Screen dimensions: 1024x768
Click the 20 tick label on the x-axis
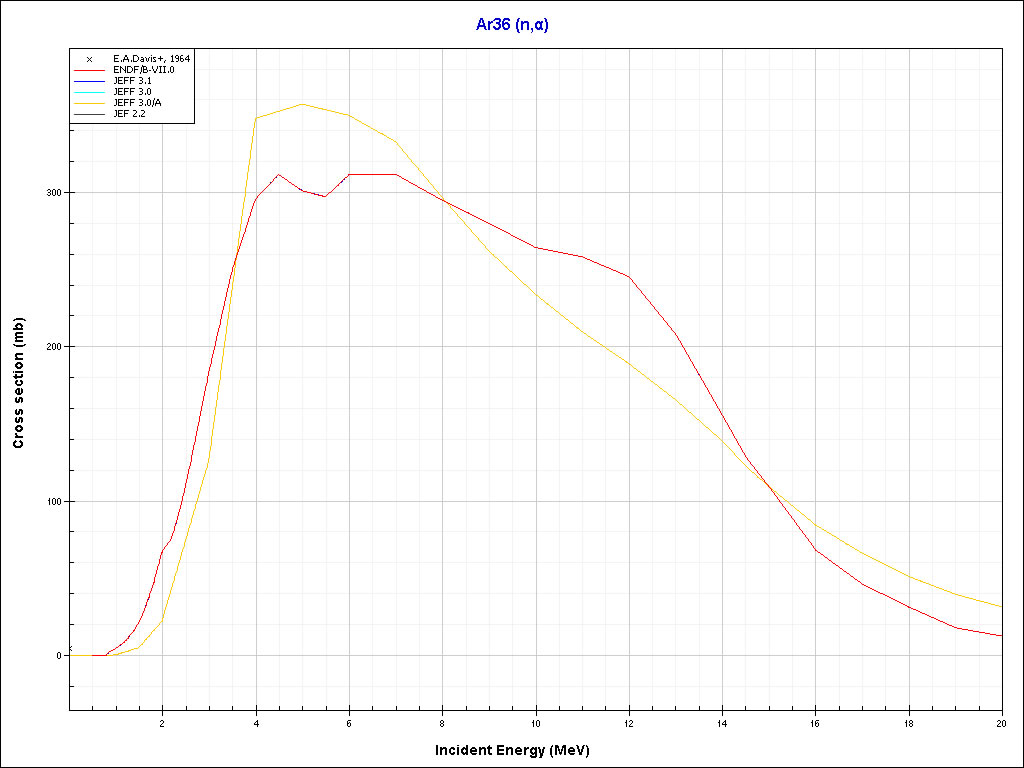[1001, 722]
